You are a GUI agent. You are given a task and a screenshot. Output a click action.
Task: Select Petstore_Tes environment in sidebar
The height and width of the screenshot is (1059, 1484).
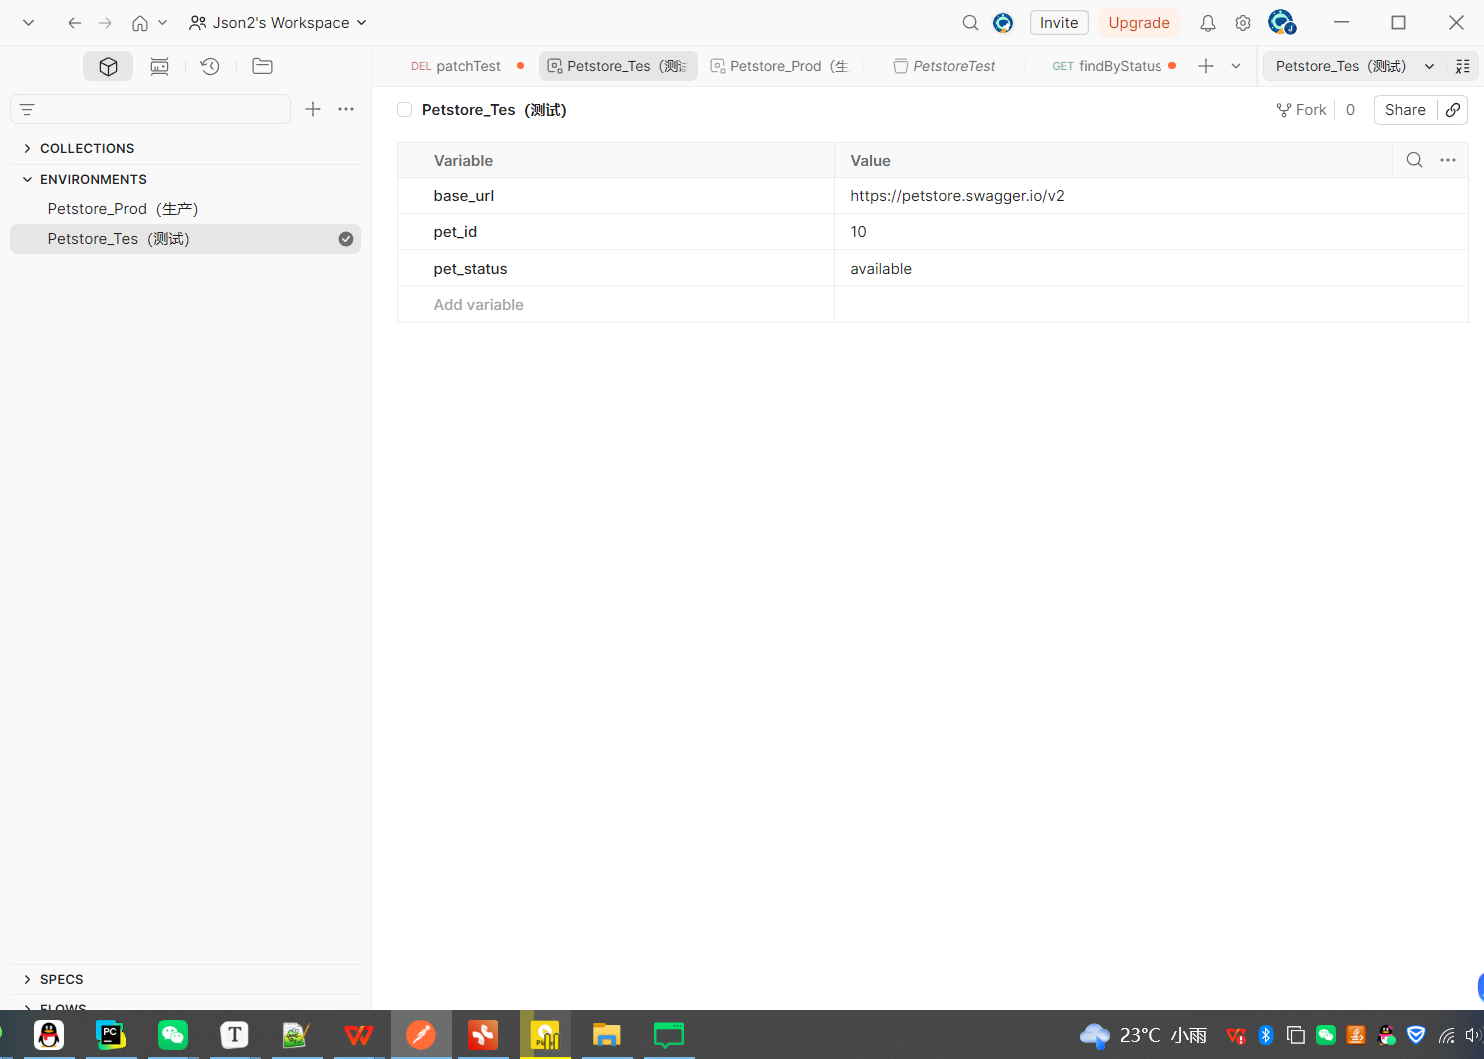pos(186,239)
